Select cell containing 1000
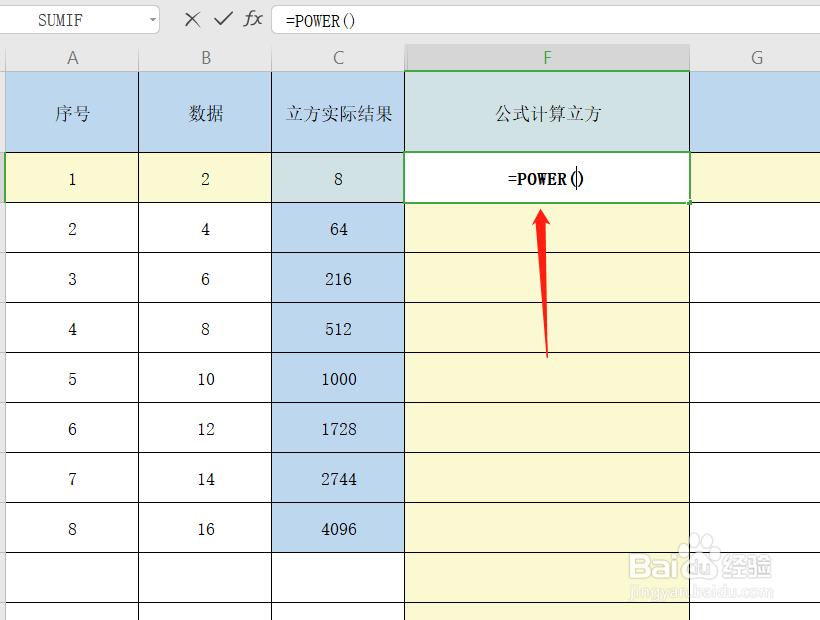The image size is (820, 620). point(338,378)
